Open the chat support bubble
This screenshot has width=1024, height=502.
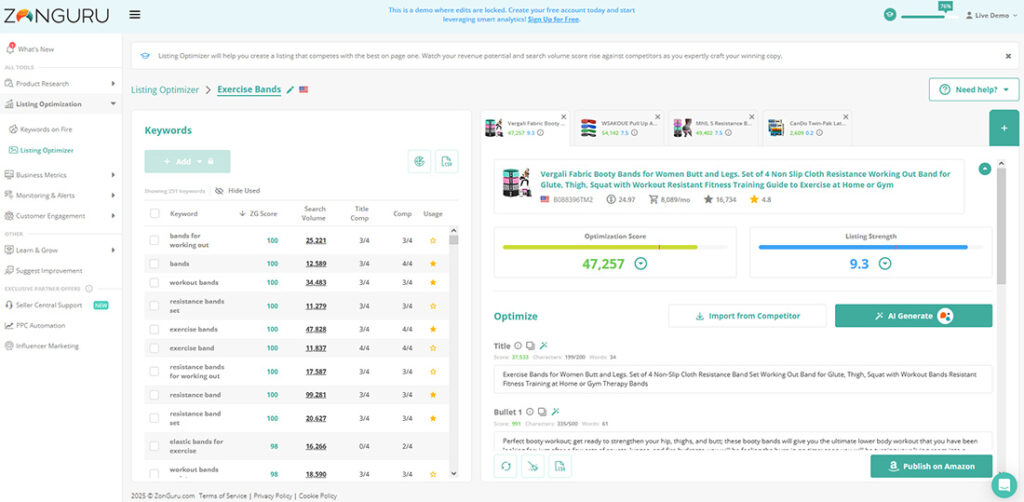pos(1004,485)
